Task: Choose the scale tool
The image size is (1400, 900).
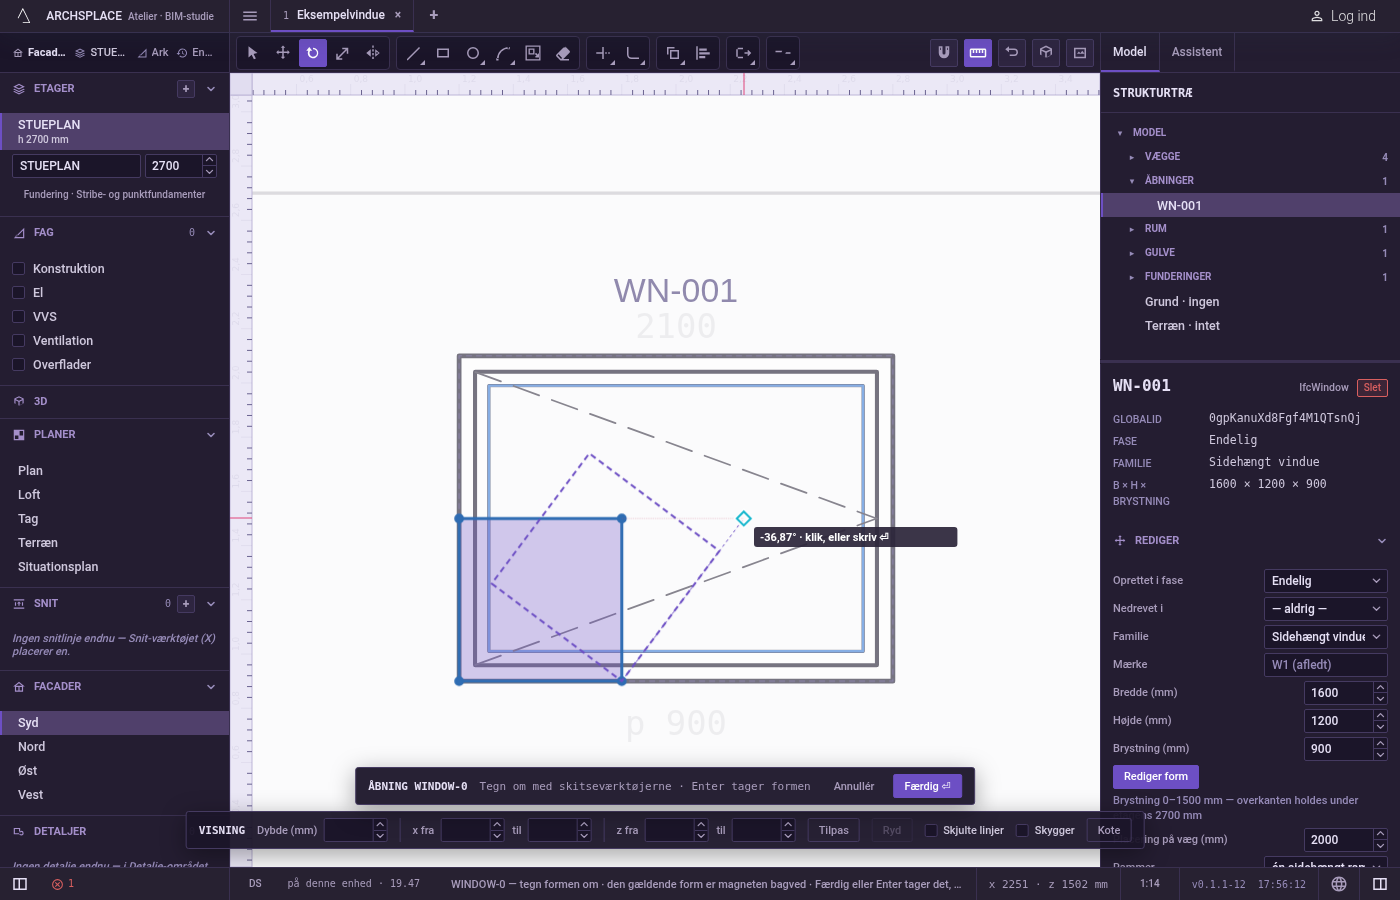Action: 343,53
